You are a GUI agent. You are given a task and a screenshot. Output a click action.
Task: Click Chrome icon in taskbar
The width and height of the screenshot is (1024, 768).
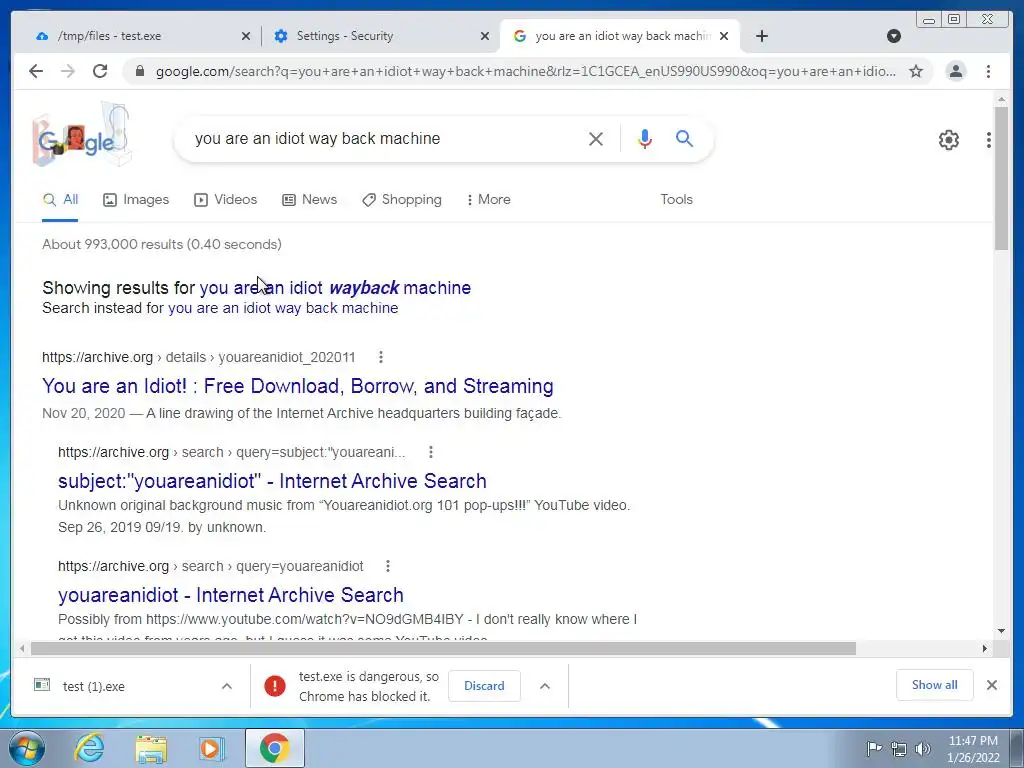pyautogui.click(x=274, y=748)
